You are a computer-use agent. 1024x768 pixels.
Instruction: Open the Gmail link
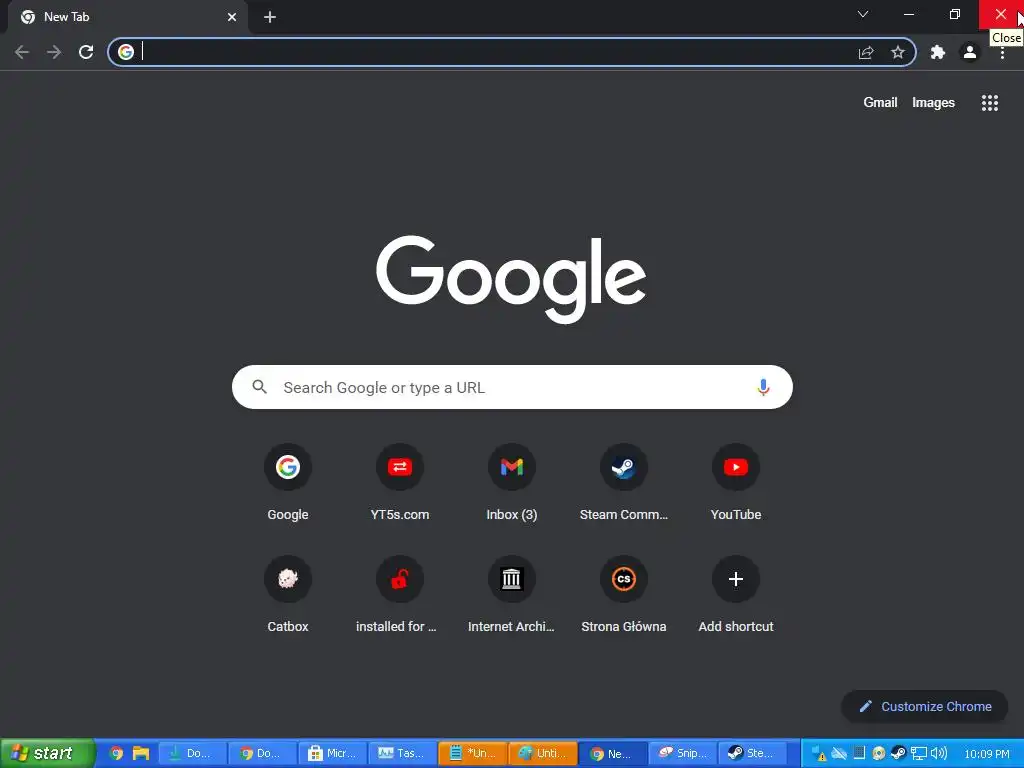pyautogui.click(x=880, y=103)
